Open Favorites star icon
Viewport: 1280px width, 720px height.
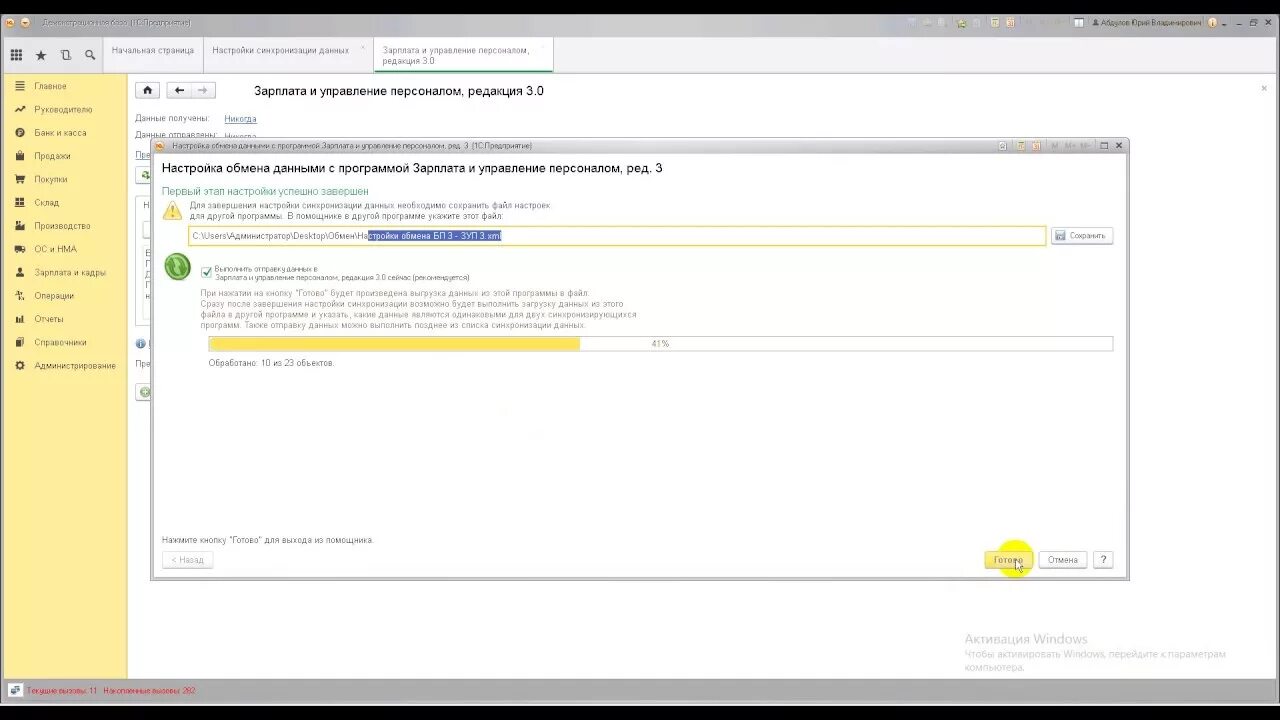pyautogui.click(x=41, y=55)
